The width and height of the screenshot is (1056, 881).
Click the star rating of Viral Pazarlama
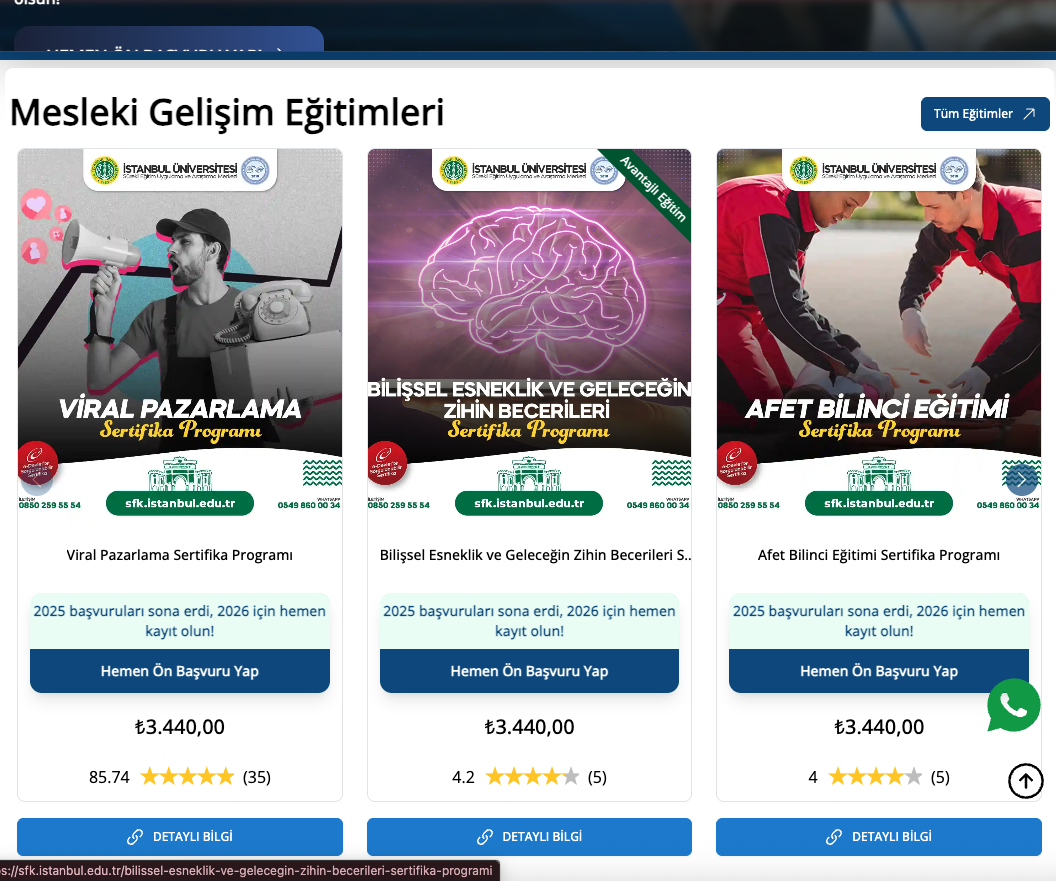pos(187,777)
